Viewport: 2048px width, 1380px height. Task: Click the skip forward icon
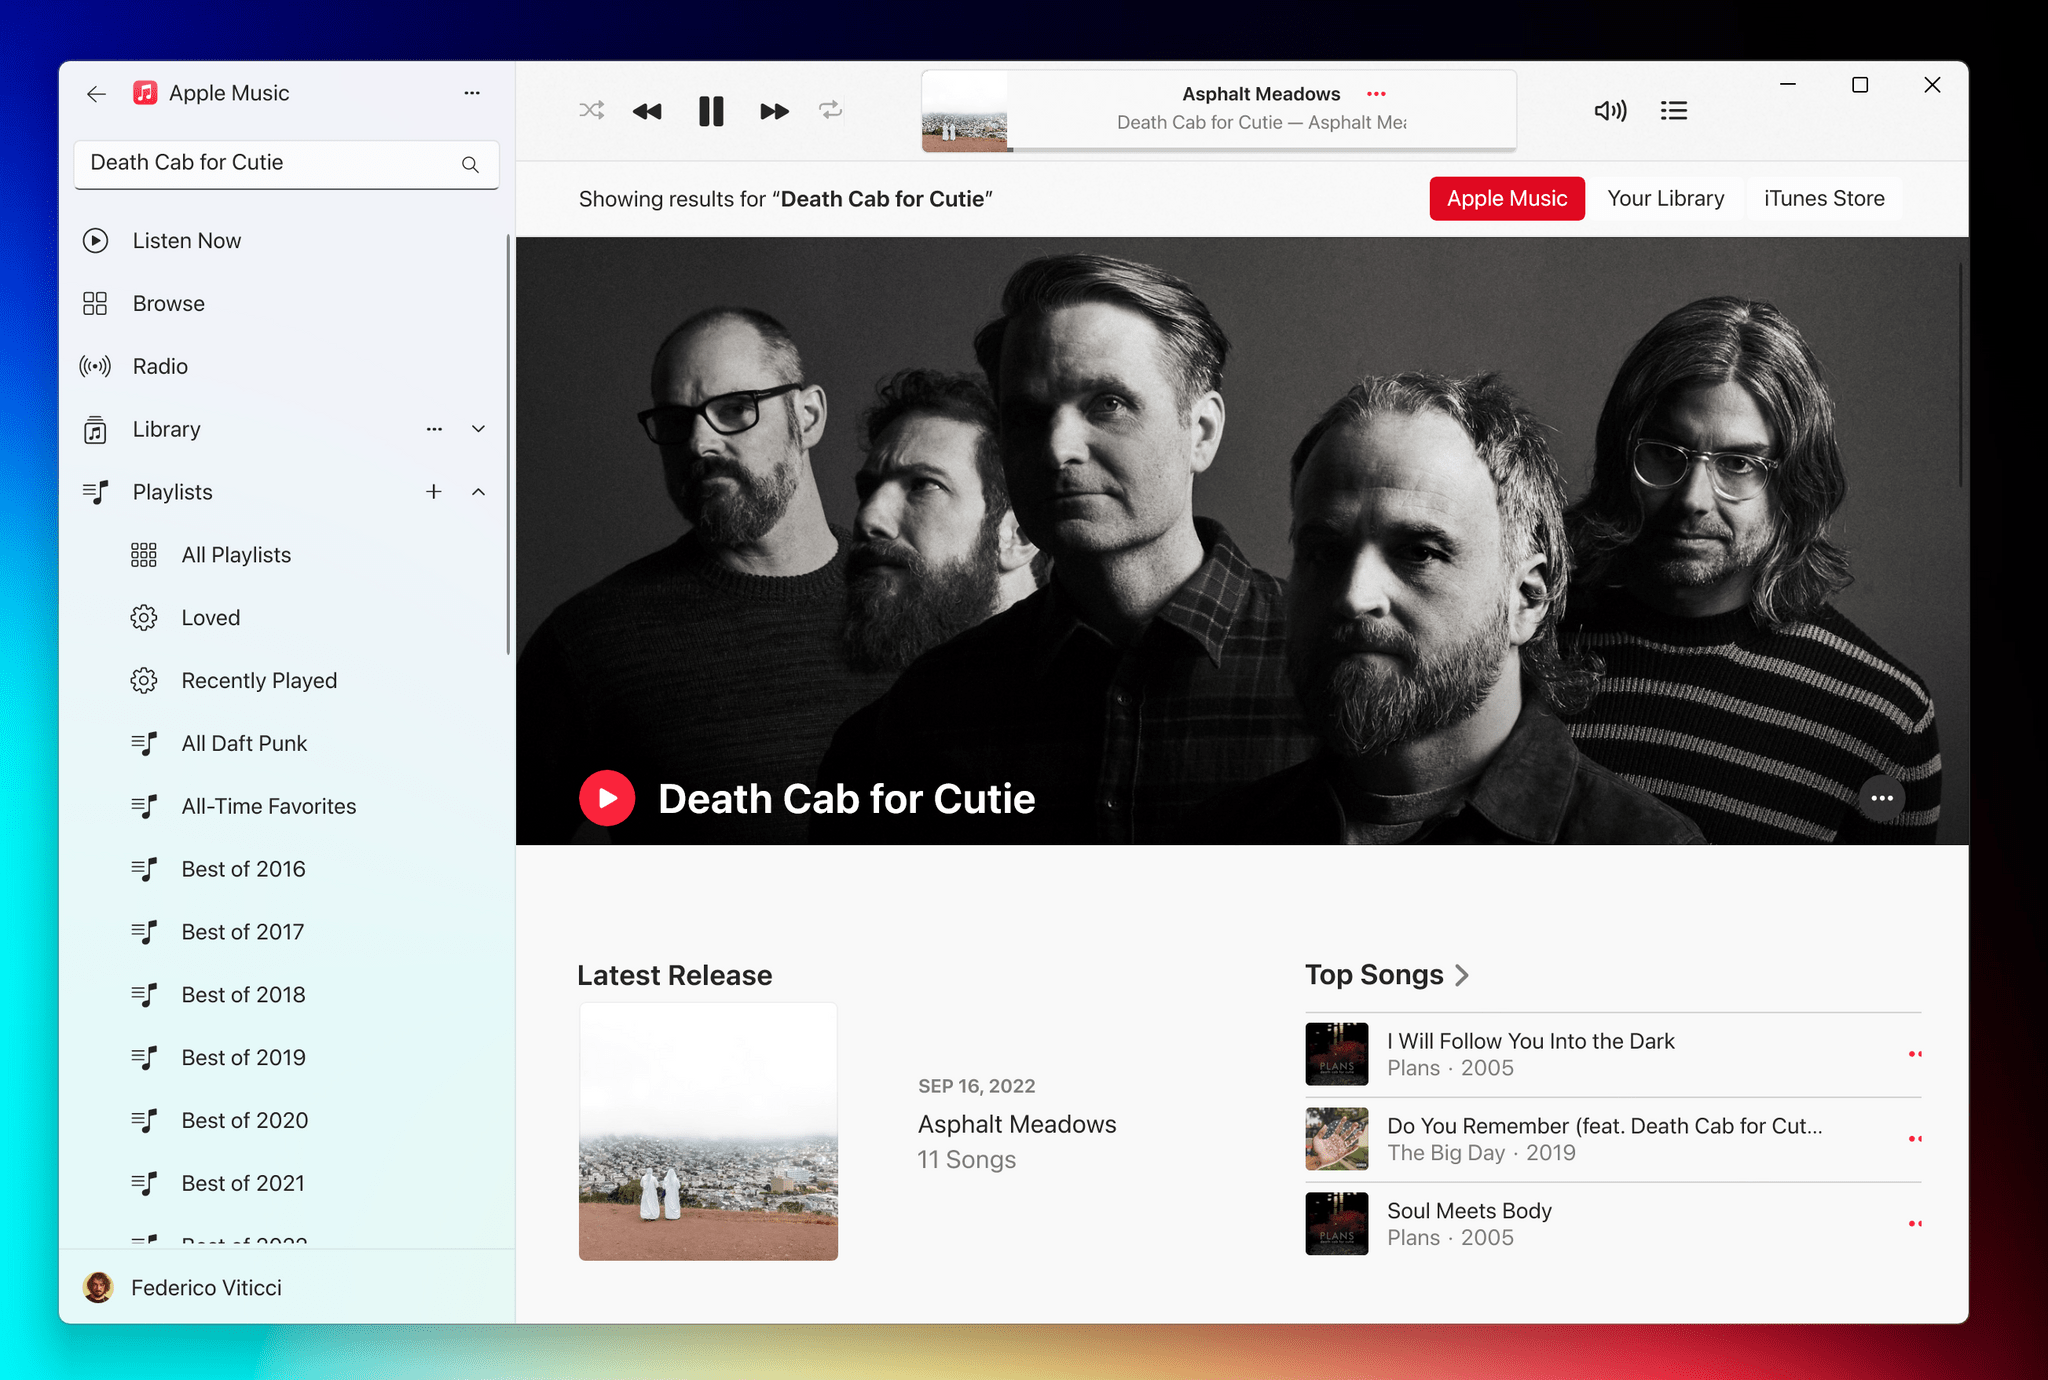click(773, 111)
